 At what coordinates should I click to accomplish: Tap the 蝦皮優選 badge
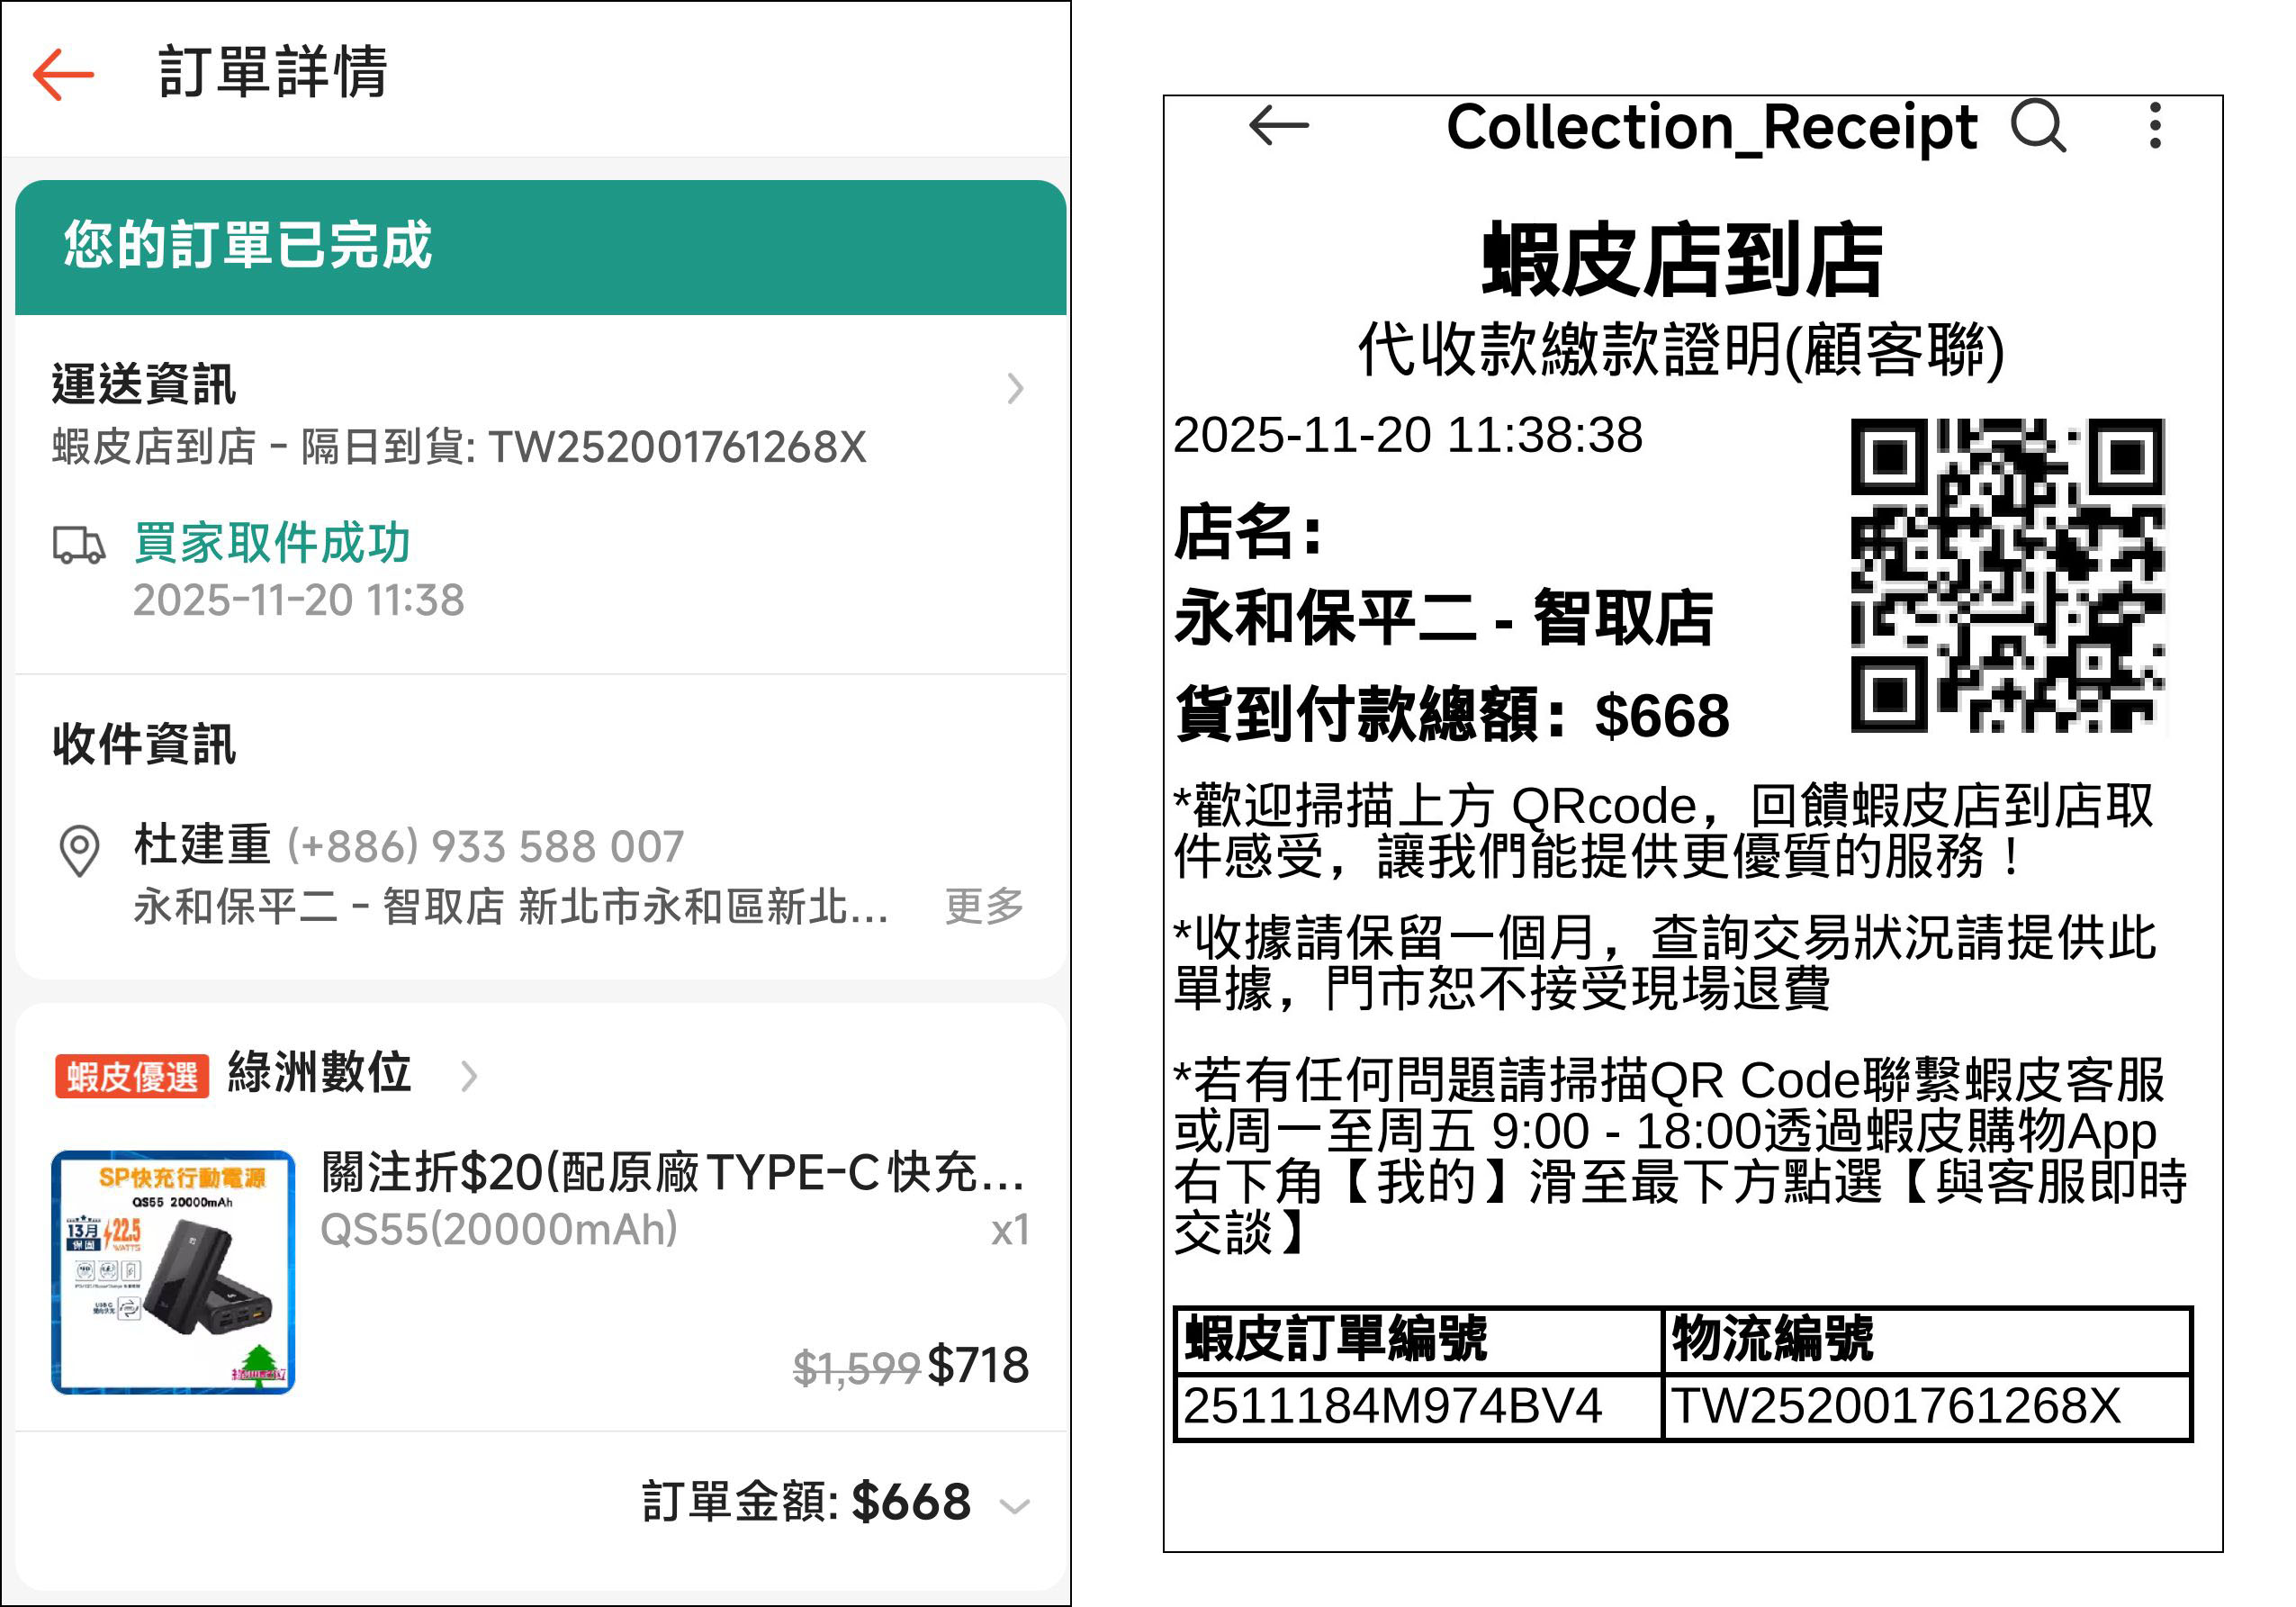pos(132,1077)
